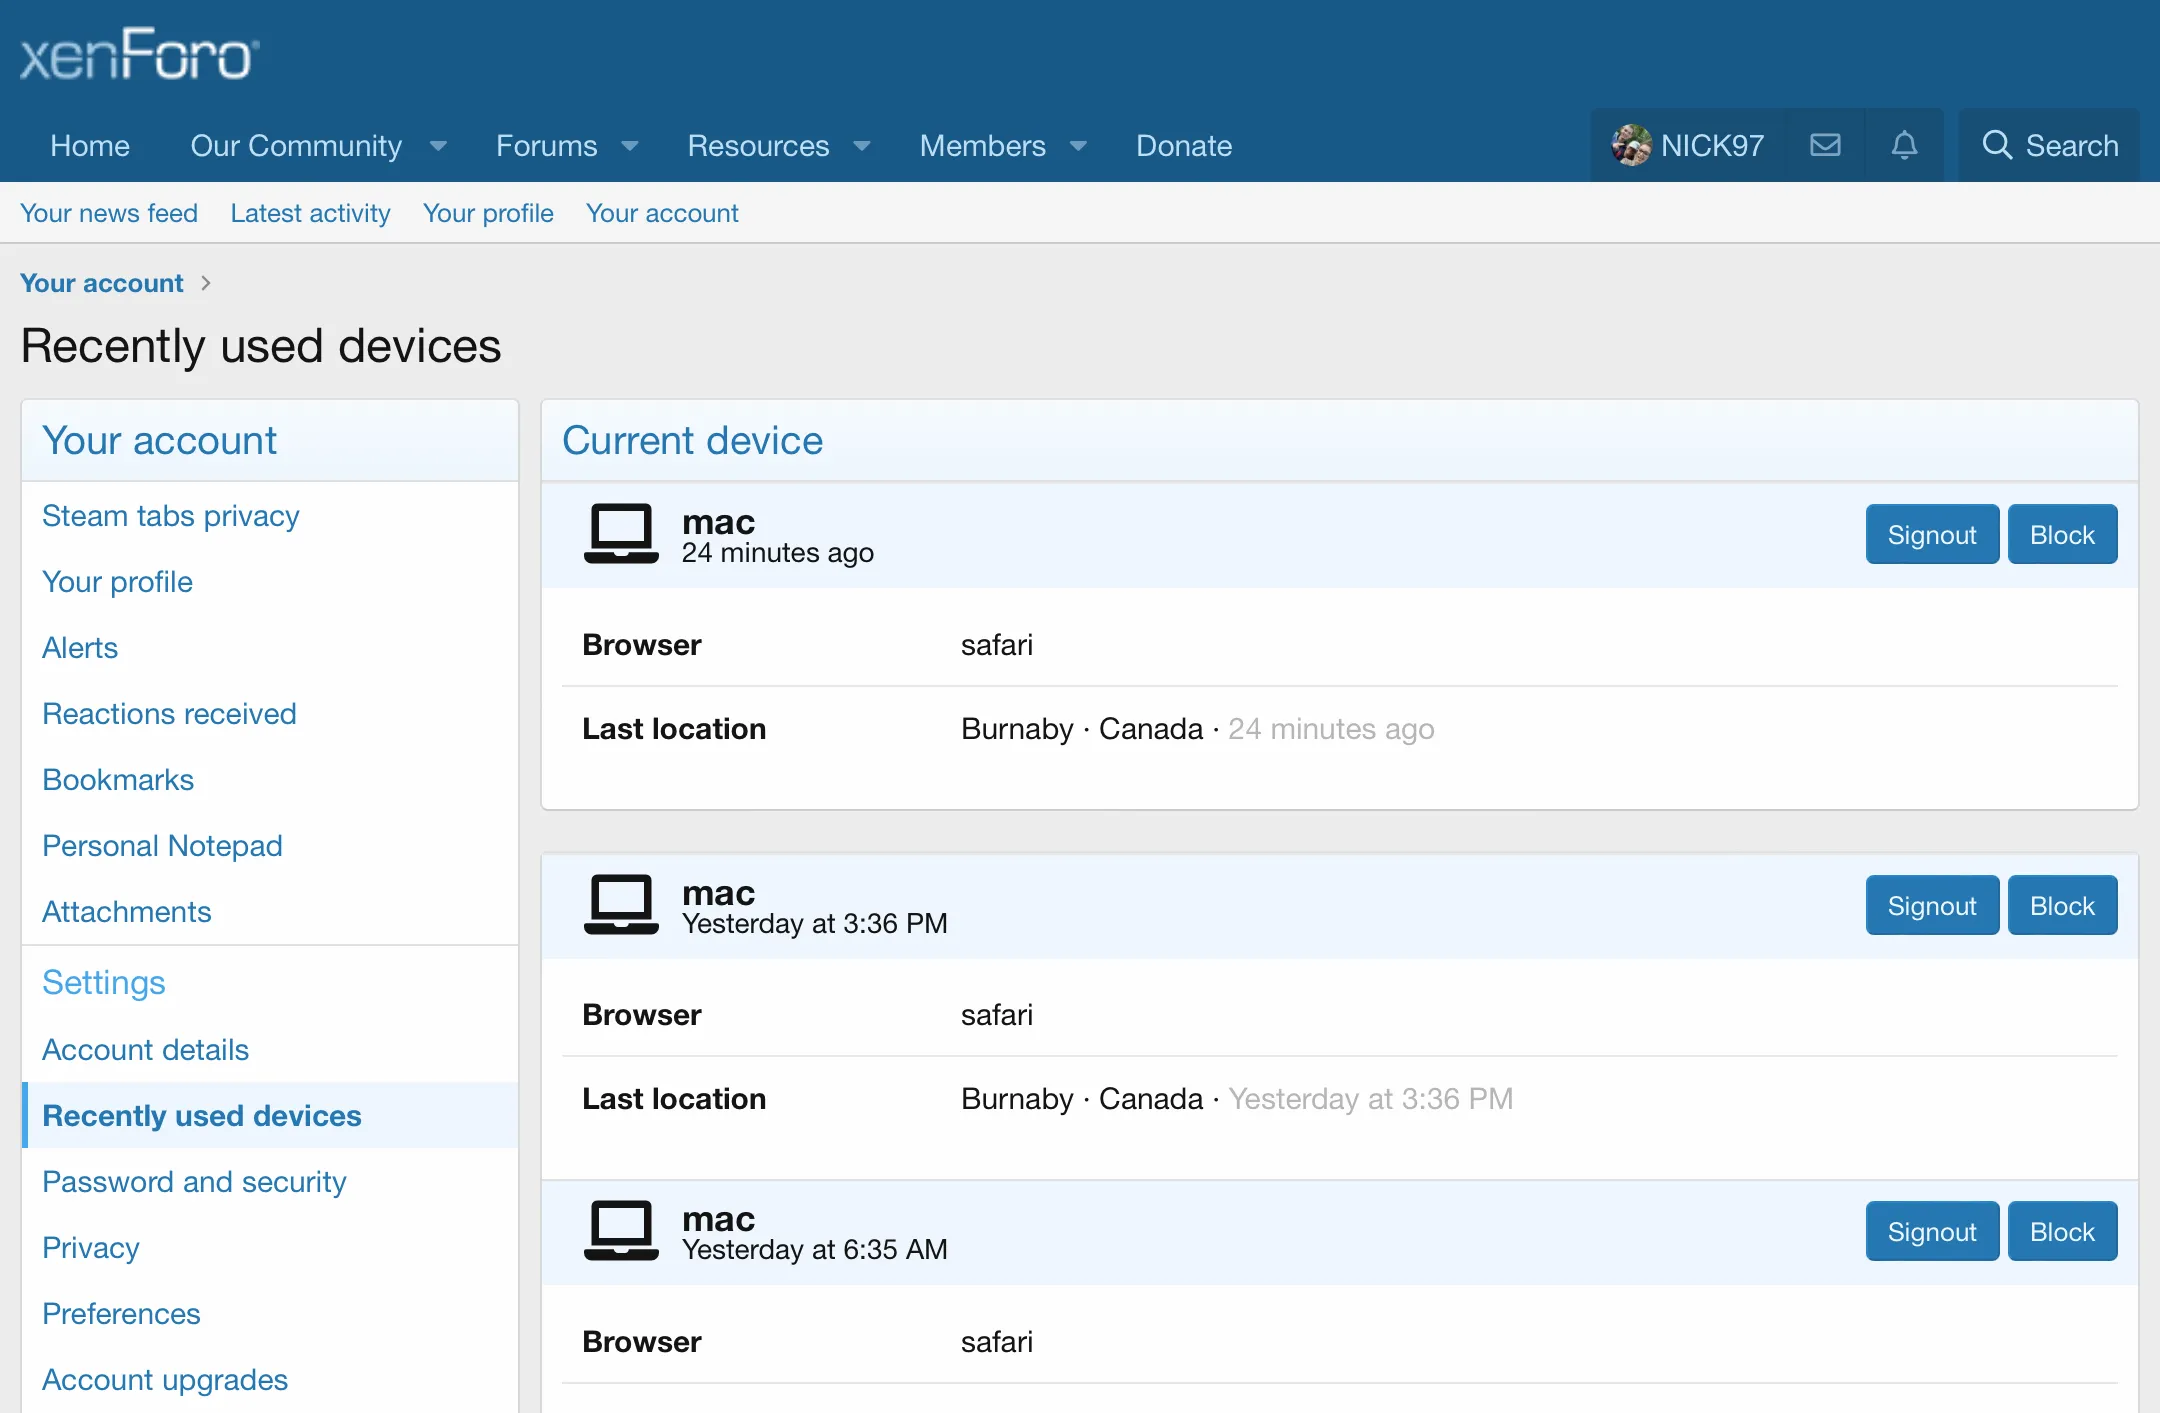Sign out the Yesterday 6:35 AM device
2160x1413 pixels.
coord(1931,1232)
